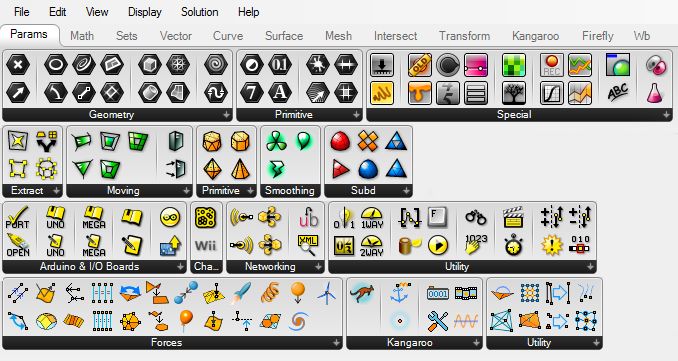Select the clapperboard frame rate icon
The image size is (678, 361).
[513, 217]
